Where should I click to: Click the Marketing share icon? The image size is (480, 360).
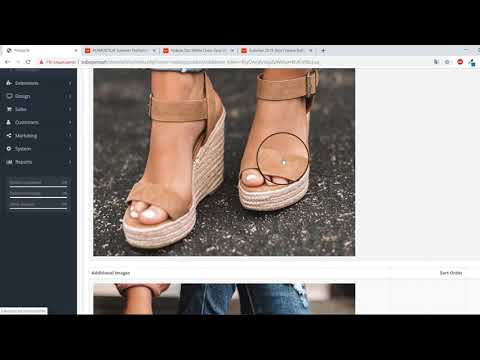coord(9,136)
